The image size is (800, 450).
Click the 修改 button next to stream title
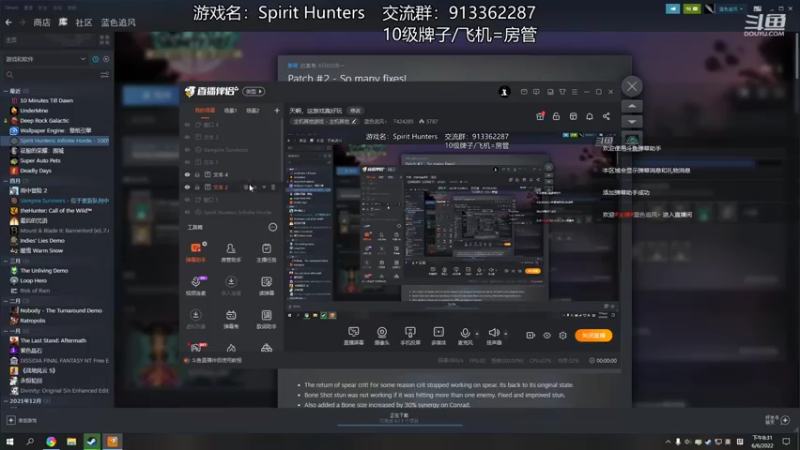click(355, 110)
